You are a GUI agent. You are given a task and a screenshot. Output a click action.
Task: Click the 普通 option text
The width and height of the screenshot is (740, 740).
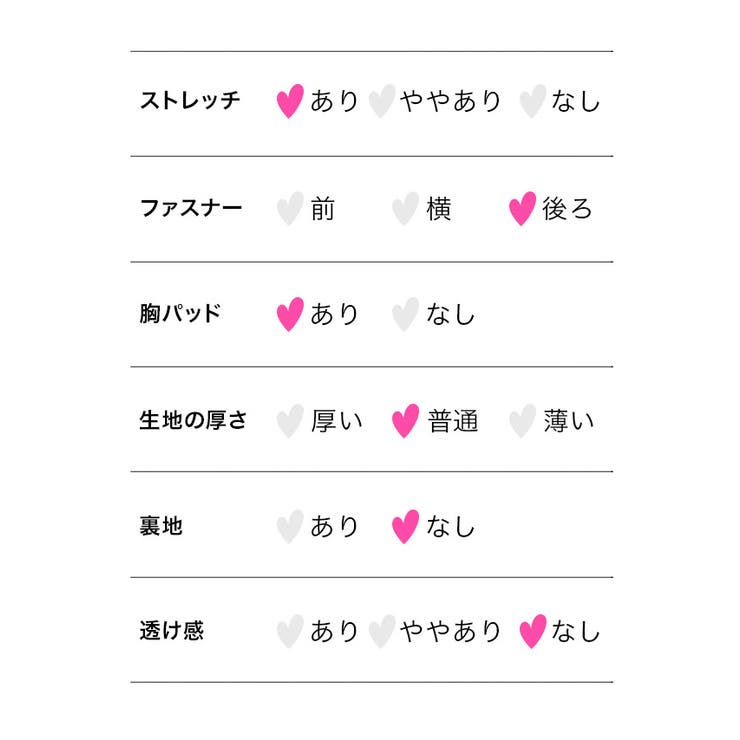pyautogui.click(x=453, y=421)
